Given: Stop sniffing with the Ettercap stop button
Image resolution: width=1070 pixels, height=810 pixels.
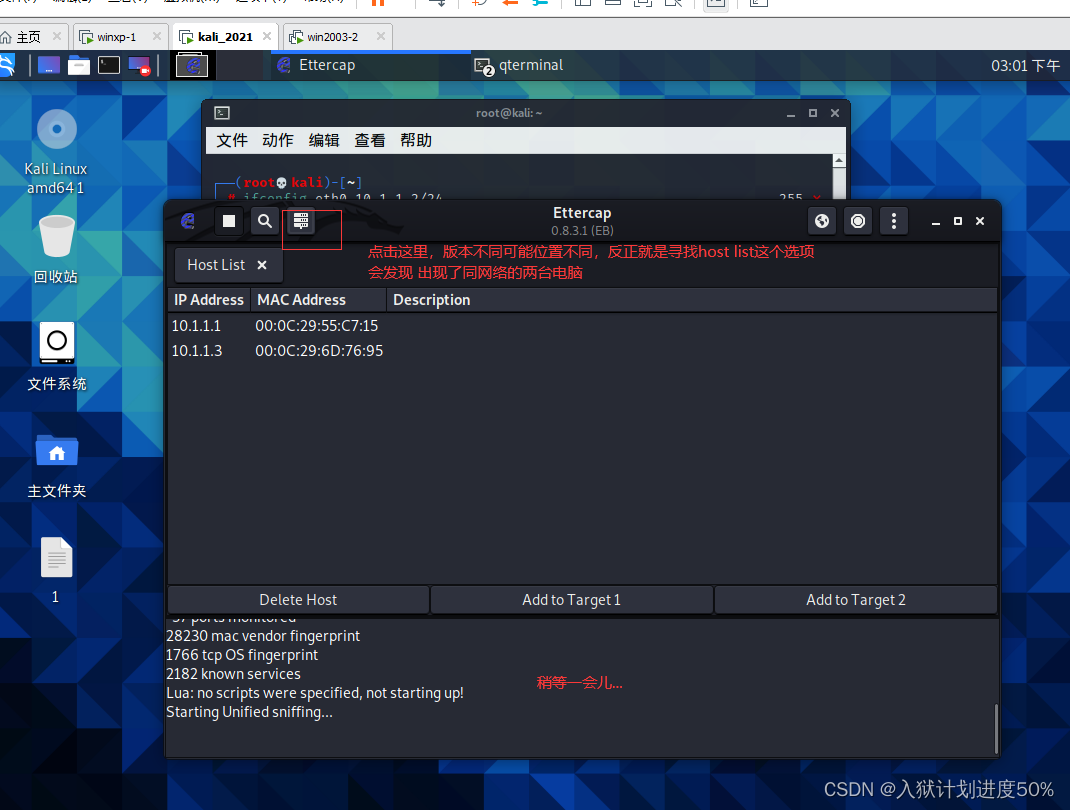Looking at the screenshot, I should click(x=229, y=221).
